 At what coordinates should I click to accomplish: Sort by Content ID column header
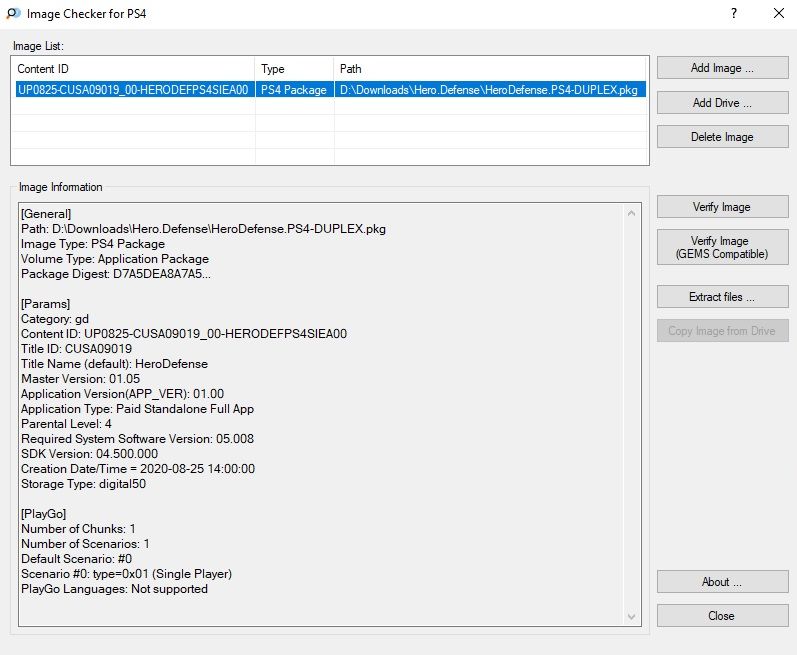133,69
